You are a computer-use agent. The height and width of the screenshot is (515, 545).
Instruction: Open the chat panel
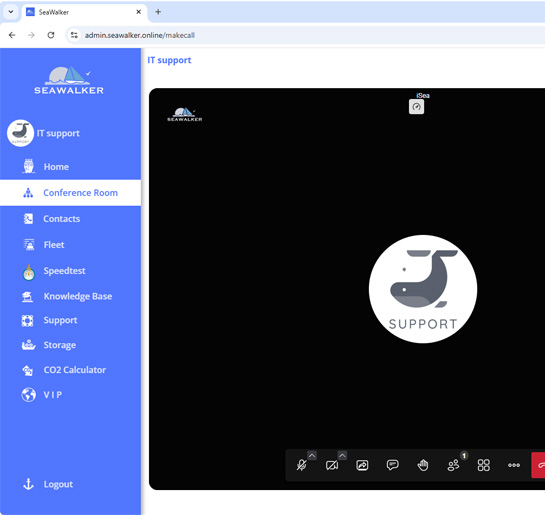(392, 465)
